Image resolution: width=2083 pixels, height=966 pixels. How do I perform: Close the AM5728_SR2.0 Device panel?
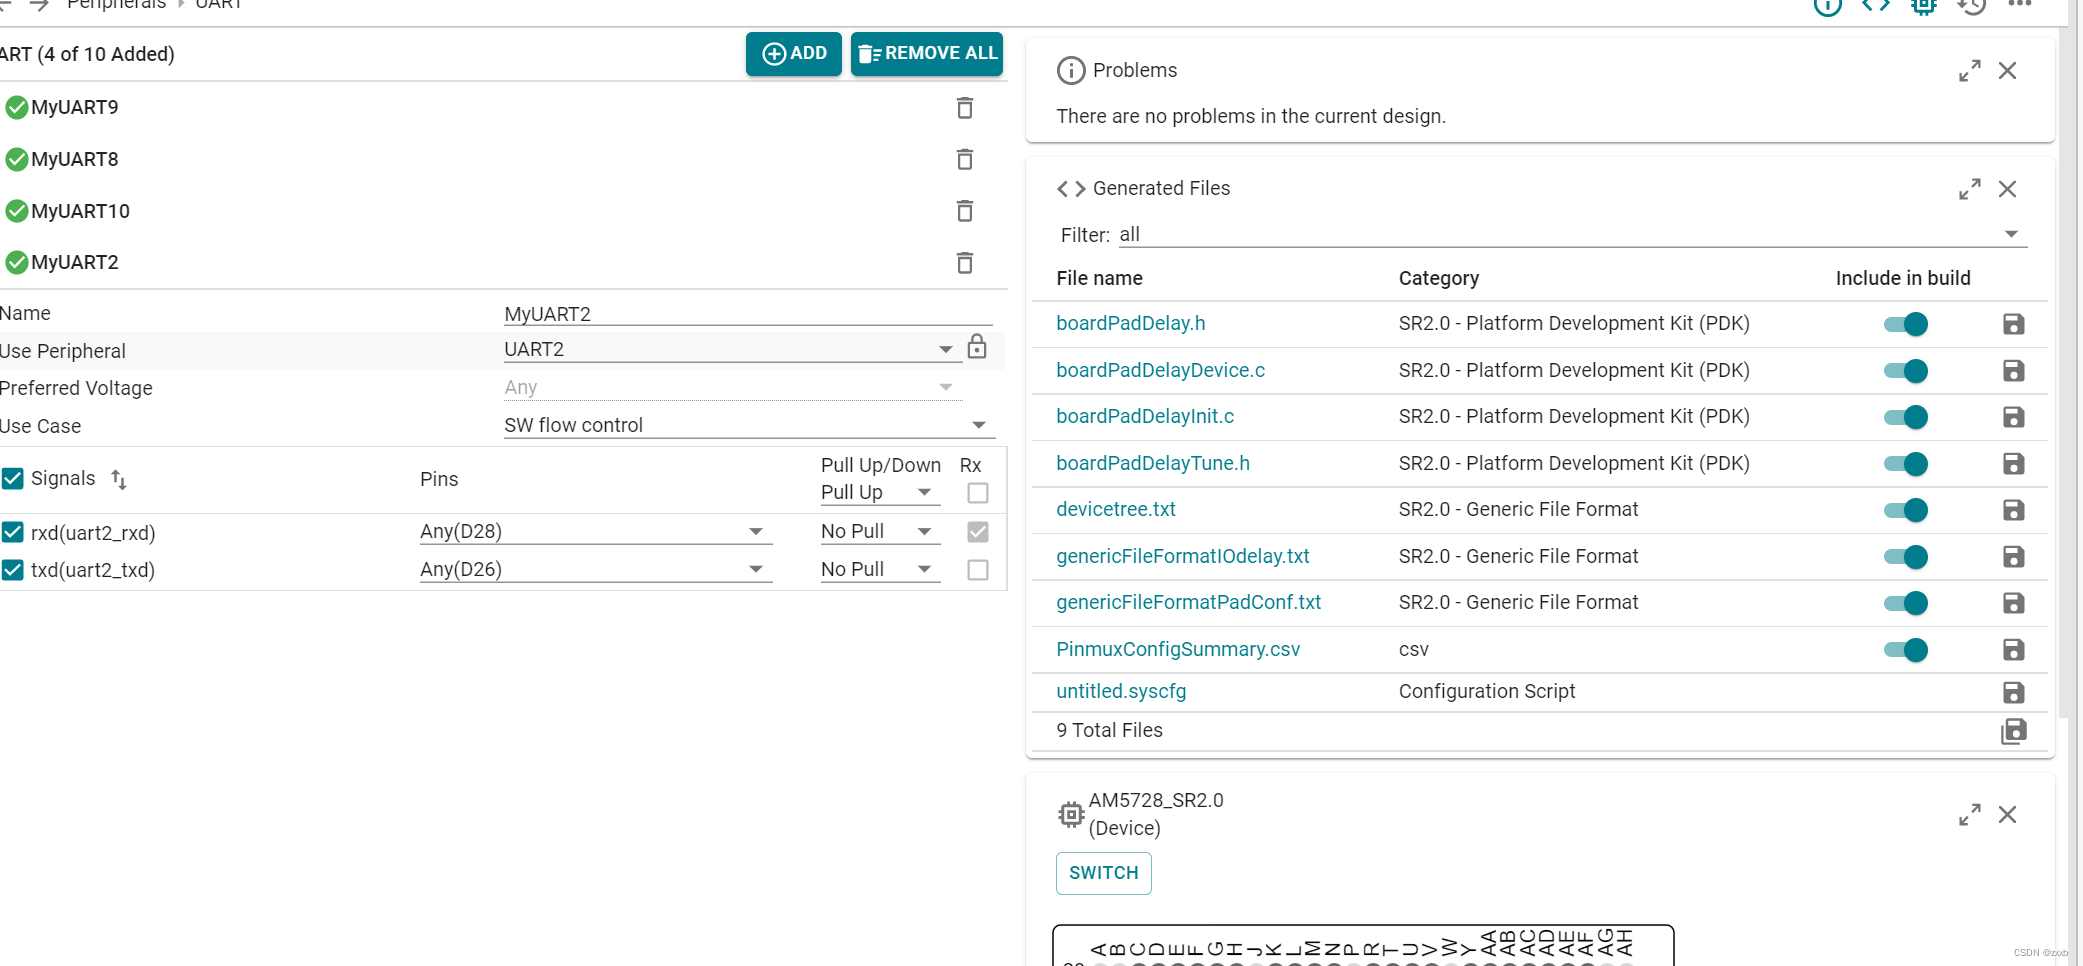click(2007, 815)
